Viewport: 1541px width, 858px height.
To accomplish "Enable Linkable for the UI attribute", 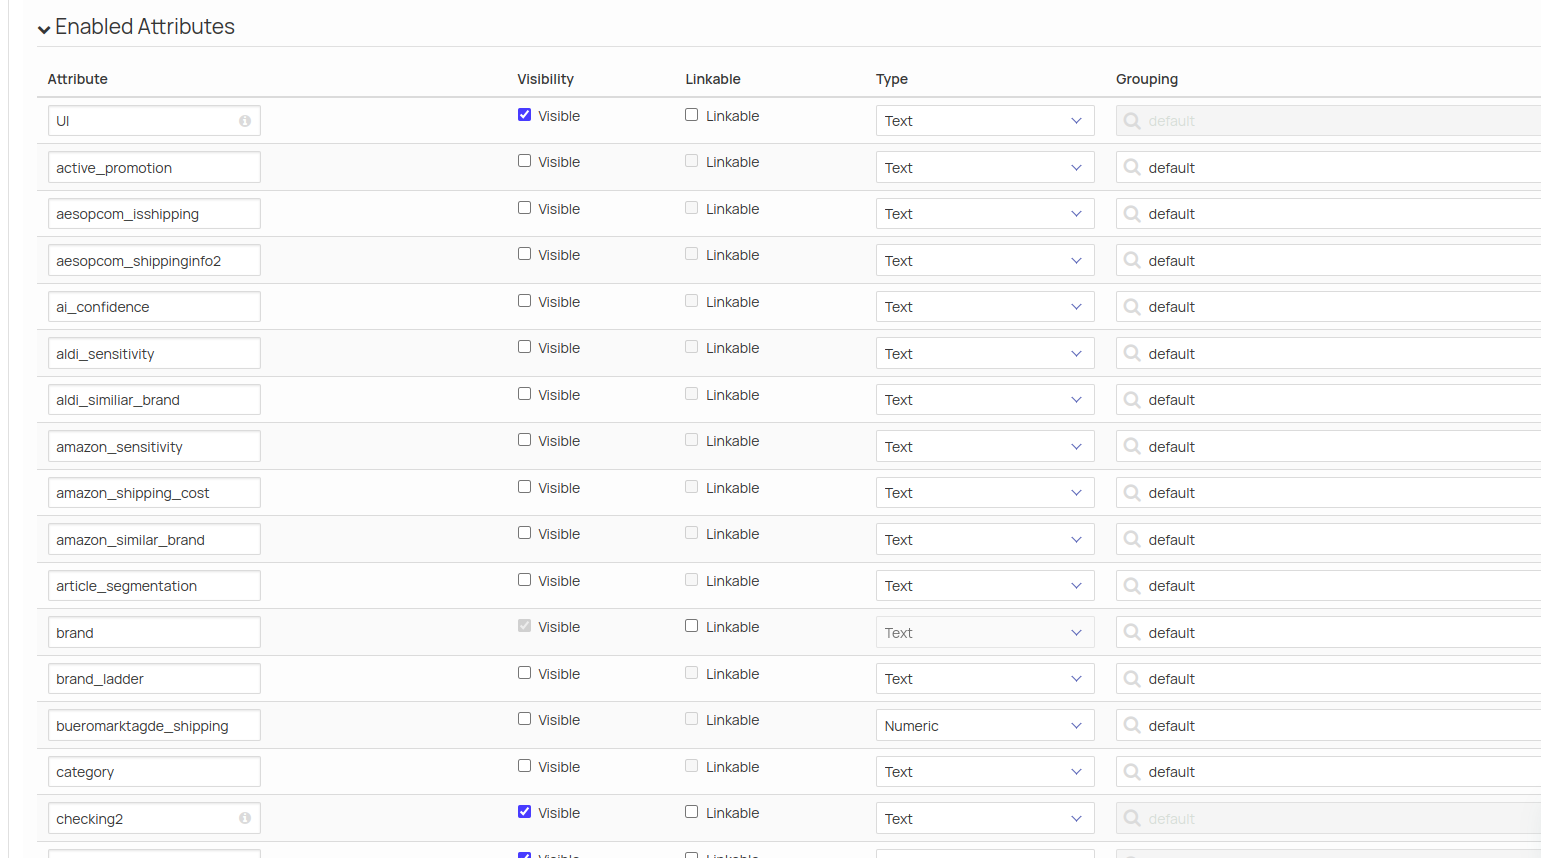I will pyautogui.click(x=691, y=115).
